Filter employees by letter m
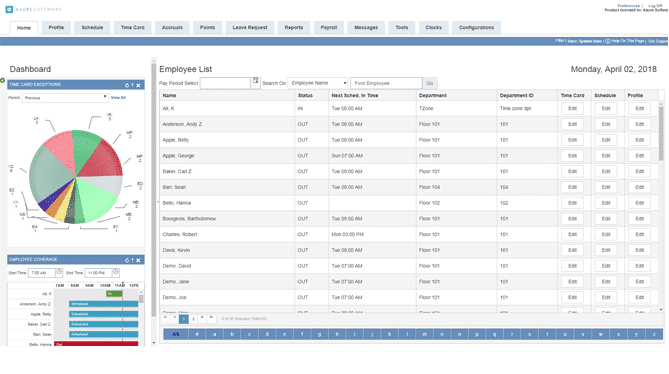The width and height of the screenshot is (669, 374). [425, 334]
